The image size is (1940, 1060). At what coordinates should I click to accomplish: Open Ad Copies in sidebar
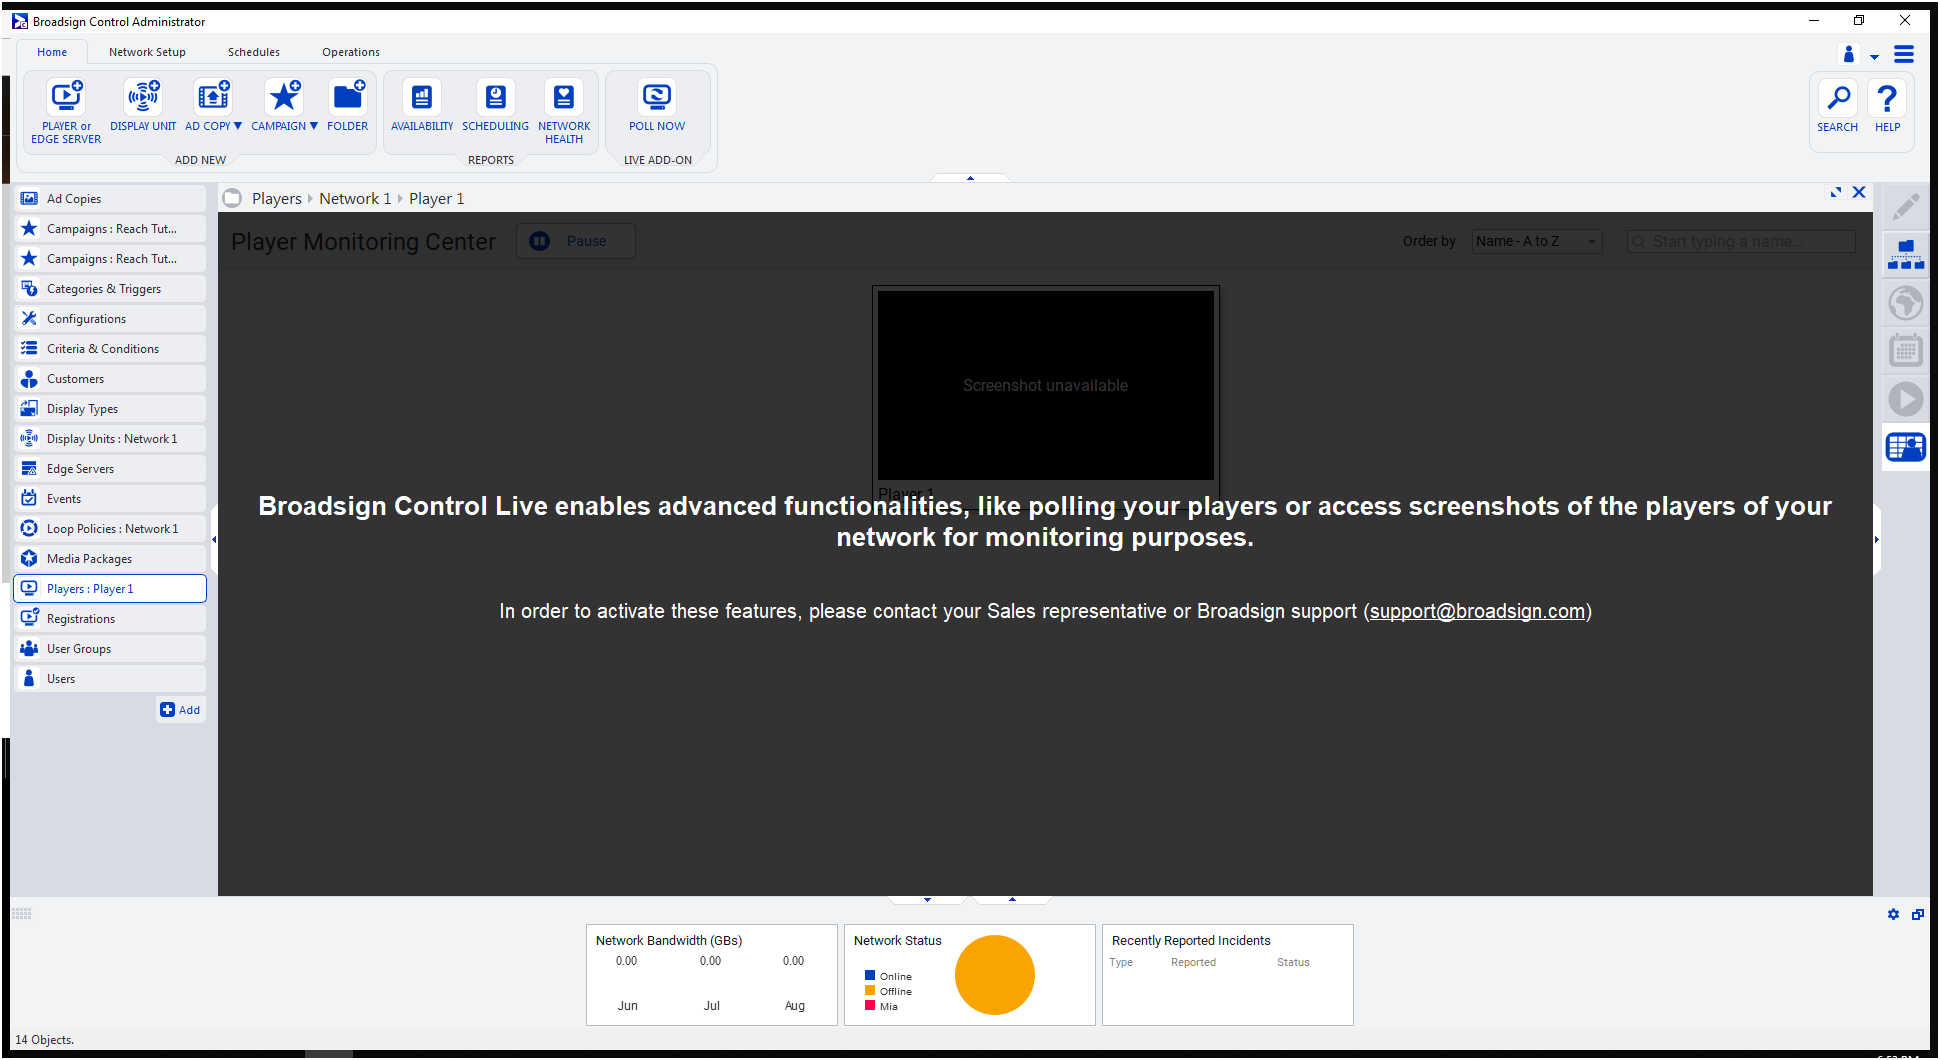[110, 199]
